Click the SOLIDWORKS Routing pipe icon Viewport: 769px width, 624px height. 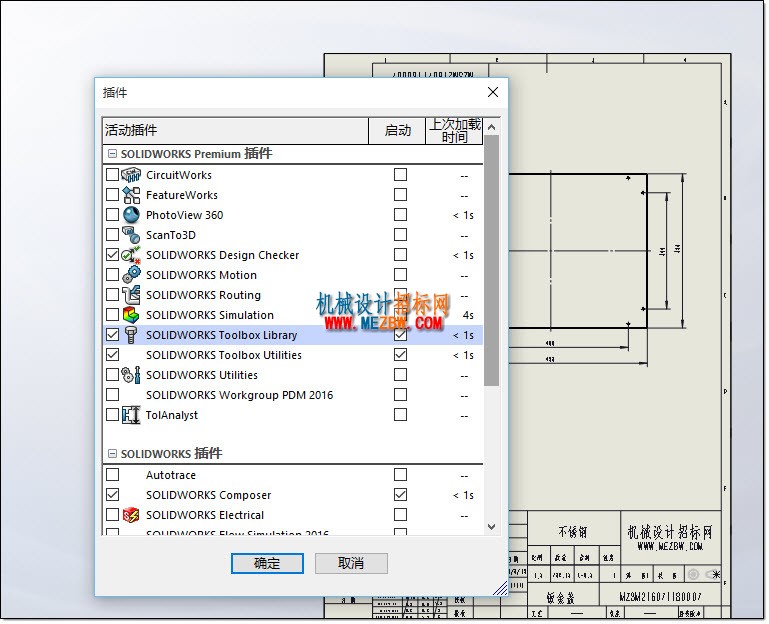tap(131, 295)
